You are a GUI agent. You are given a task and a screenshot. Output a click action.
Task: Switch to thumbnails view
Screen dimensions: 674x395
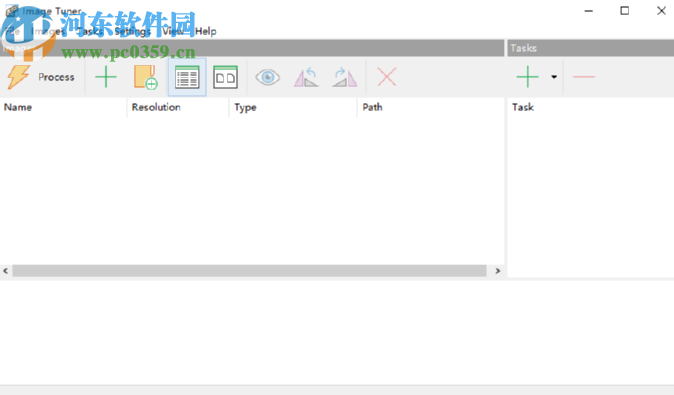coord(225,77)
